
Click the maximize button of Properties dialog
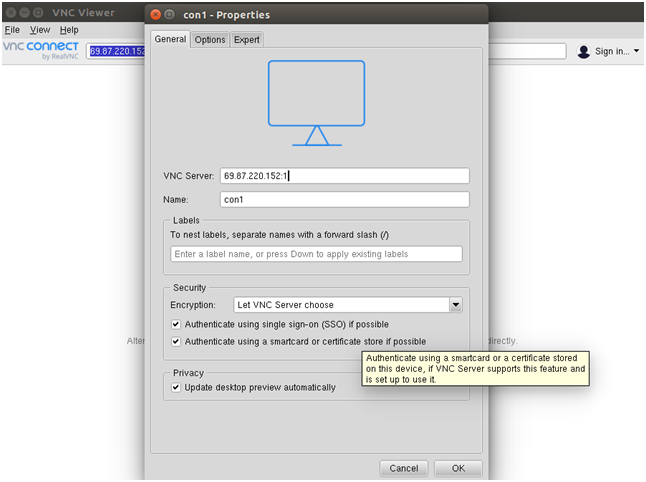(x=169, y=15)
